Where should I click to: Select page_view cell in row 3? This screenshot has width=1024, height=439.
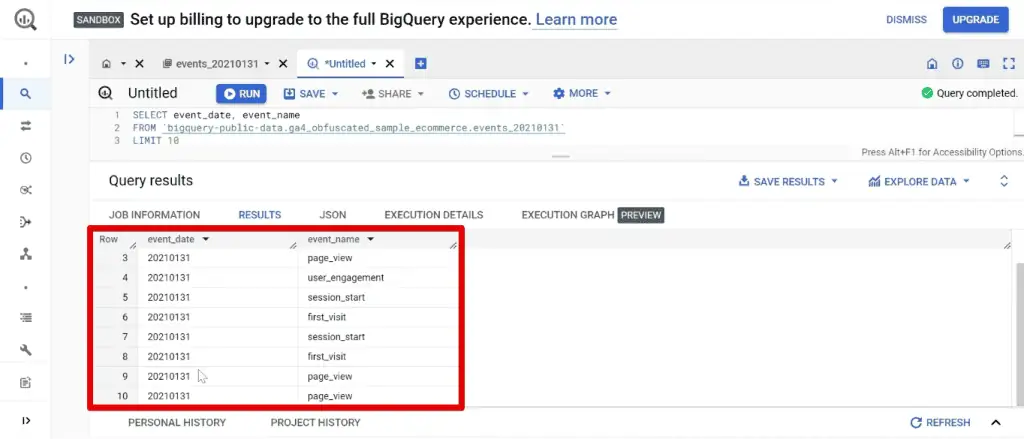(377, 258)
